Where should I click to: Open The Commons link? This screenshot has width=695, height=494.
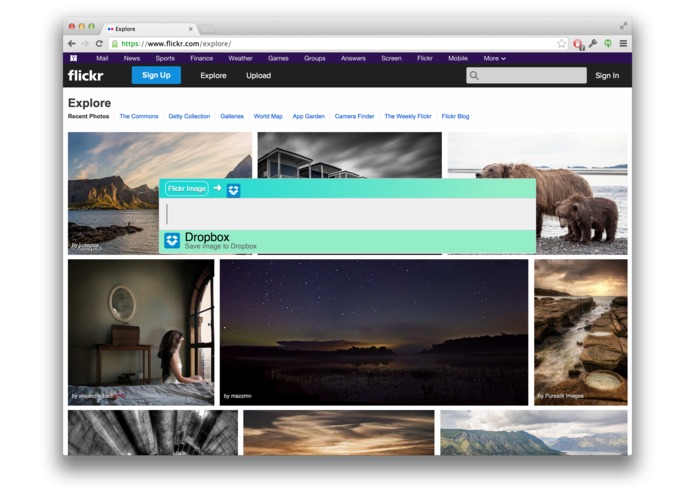[x=139, y=116]
